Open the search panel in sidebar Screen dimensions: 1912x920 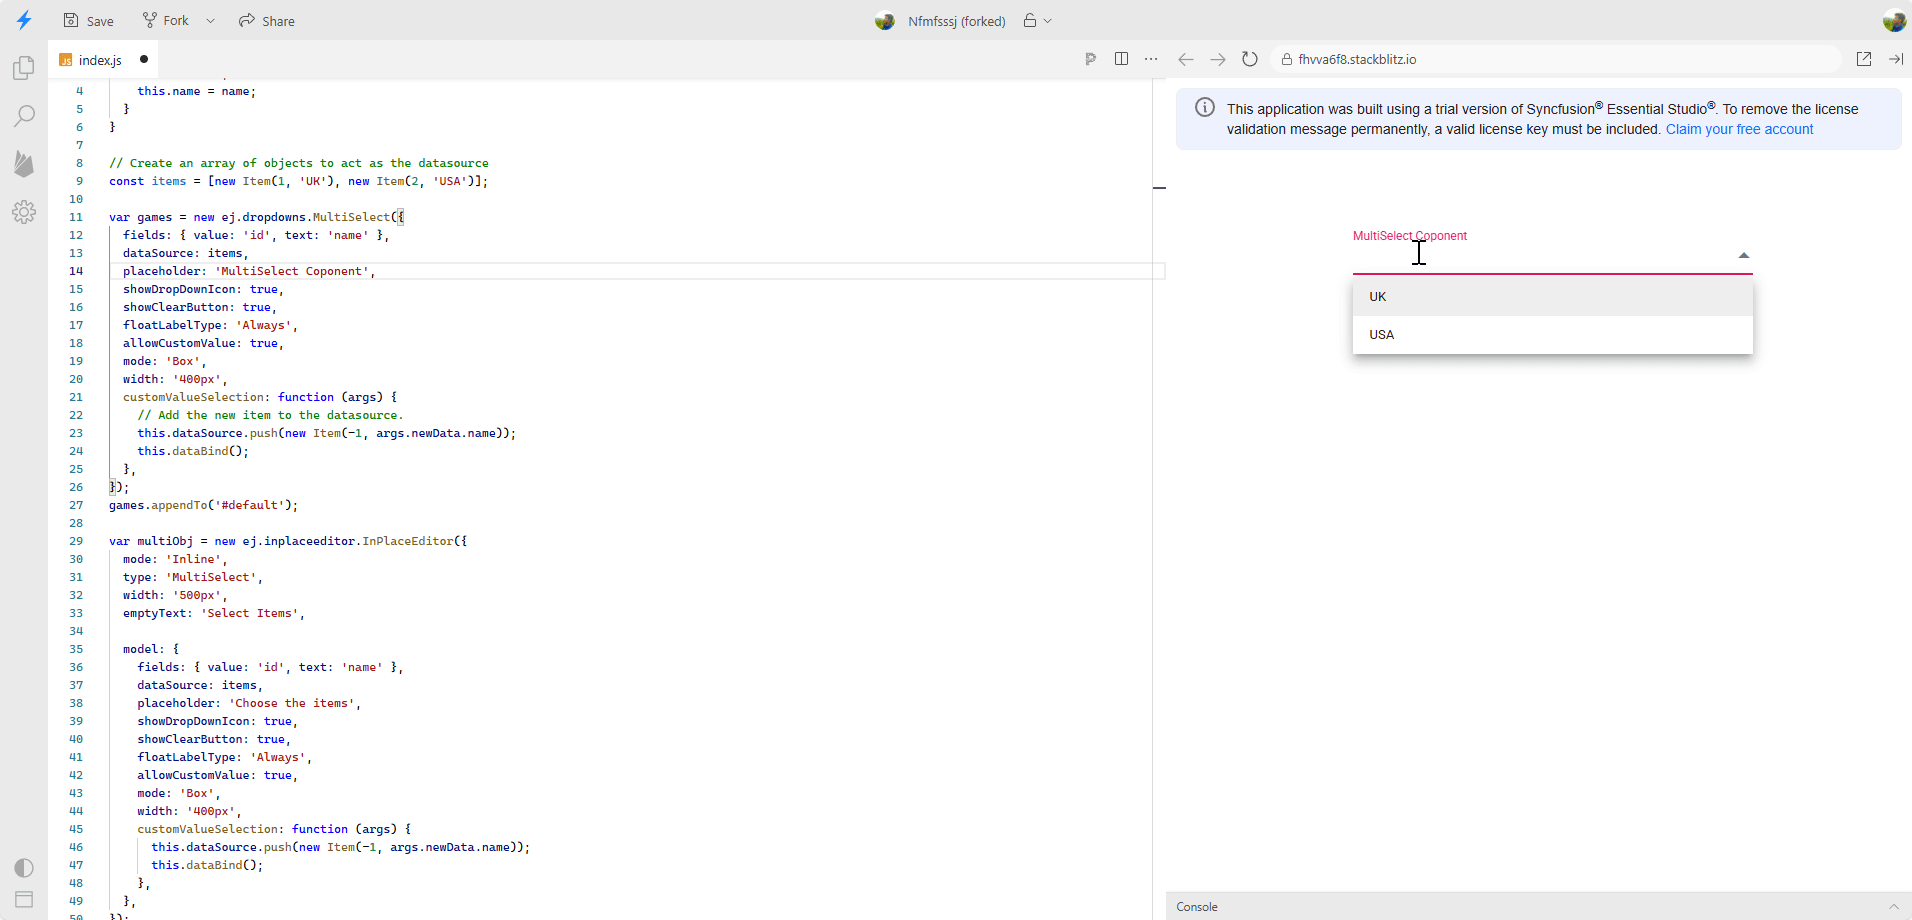24,116
